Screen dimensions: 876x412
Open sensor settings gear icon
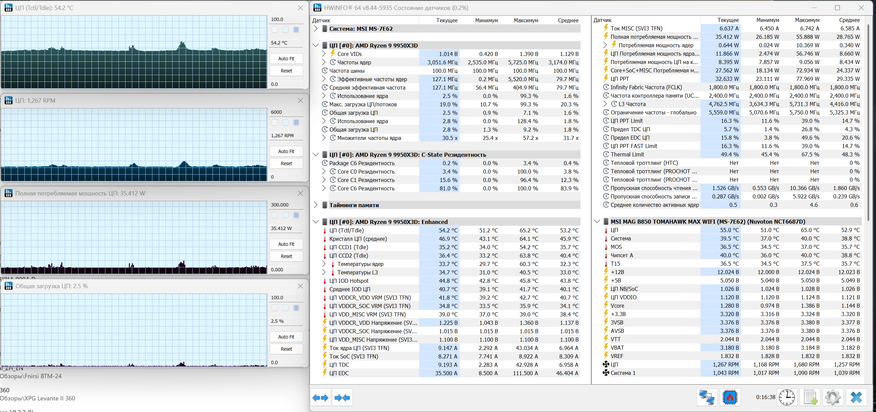[x=832, y=397]
